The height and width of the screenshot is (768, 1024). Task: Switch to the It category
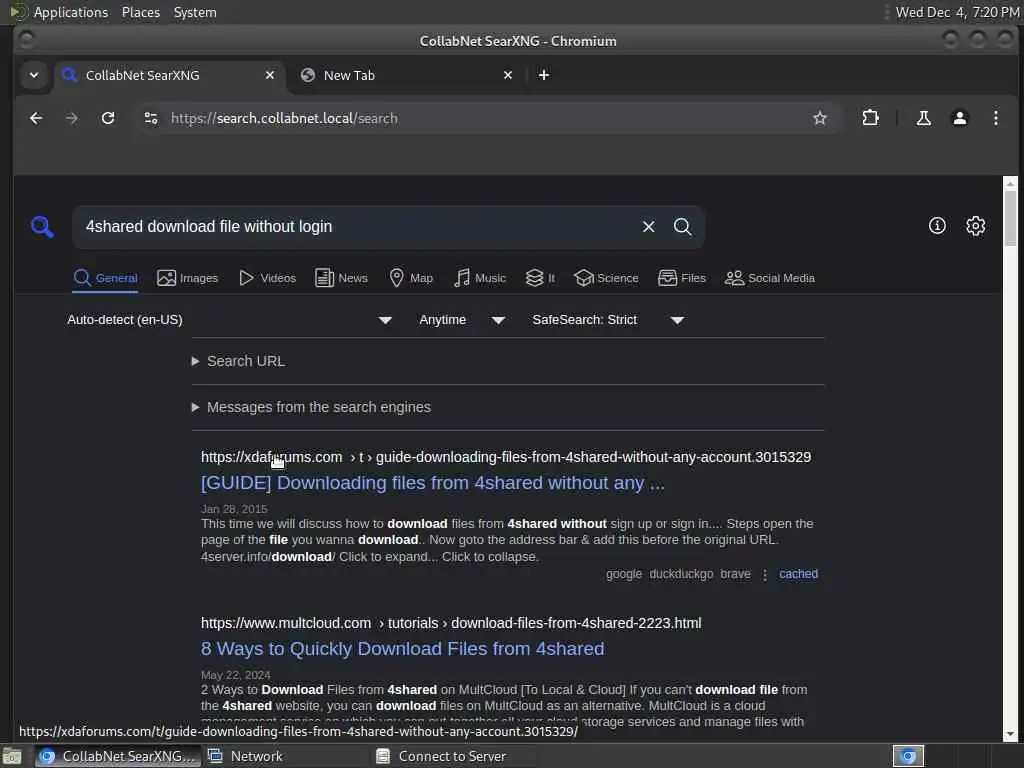[540, 278]
